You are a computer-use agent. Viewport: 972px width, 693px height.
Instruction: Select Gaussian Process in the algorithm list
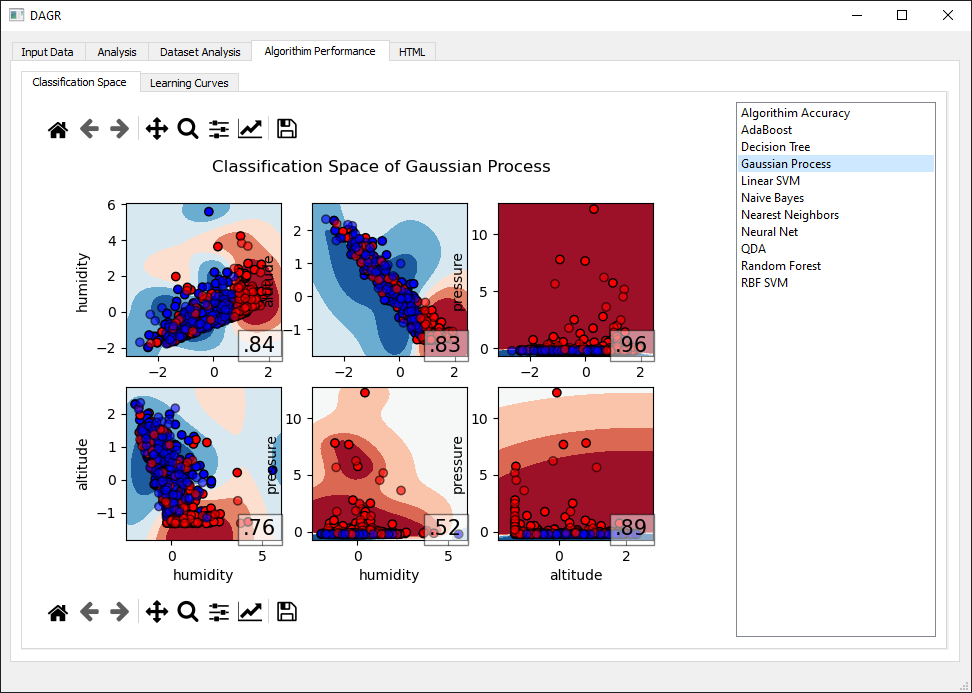pos(835,164)
